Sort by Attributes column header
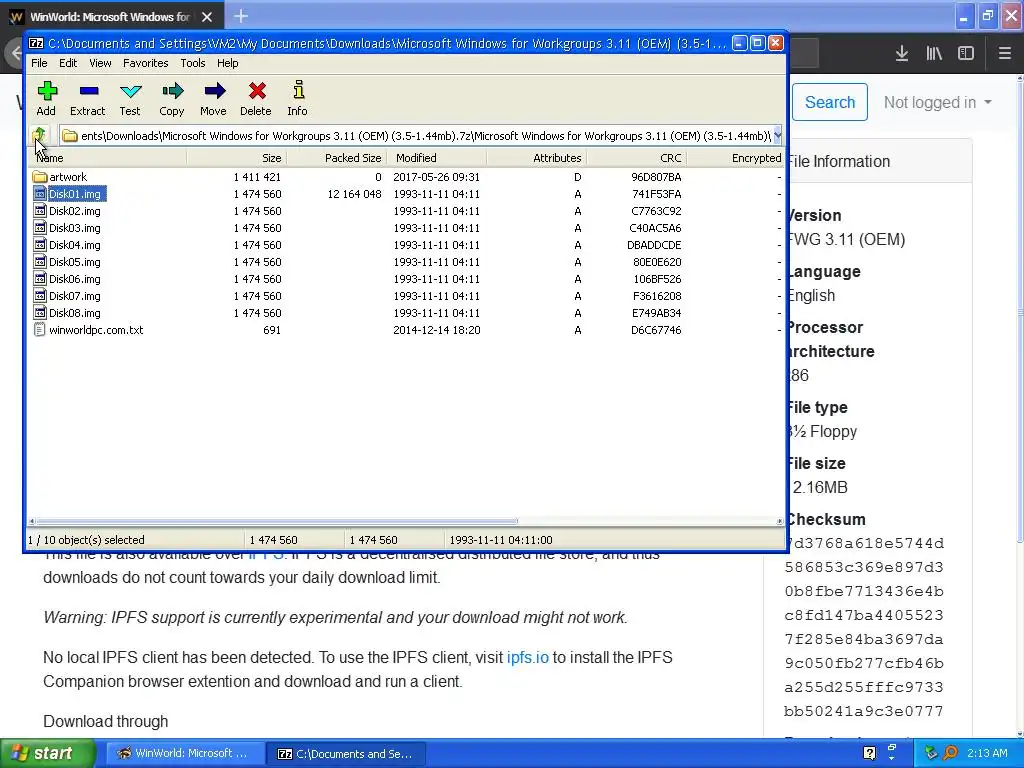1024x768 pixels. tap(537, 157)
